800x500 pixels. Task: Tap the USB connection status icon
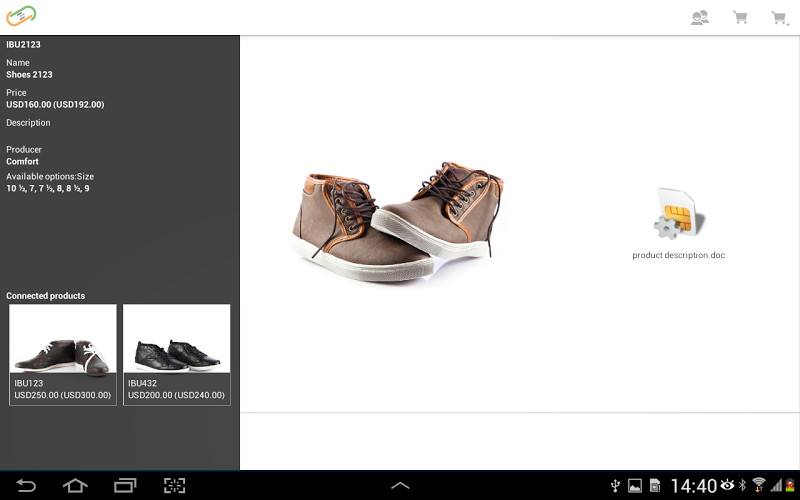click(x=615, y=485)
